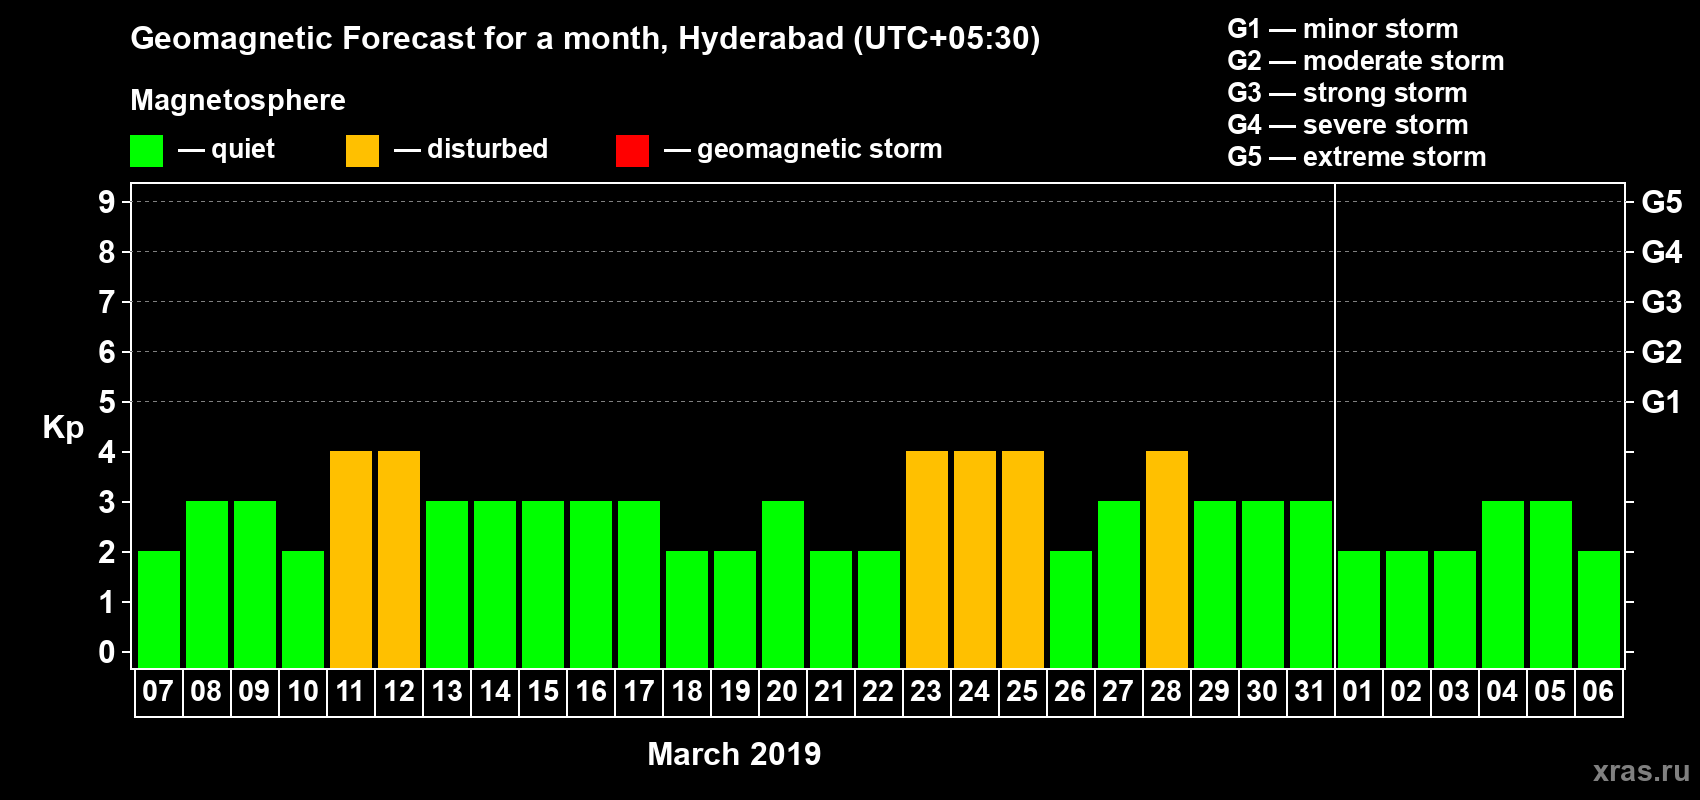Click the date label '10' on the axis
This screenshot has width=1700, height=800.
[x=302, y=692]
